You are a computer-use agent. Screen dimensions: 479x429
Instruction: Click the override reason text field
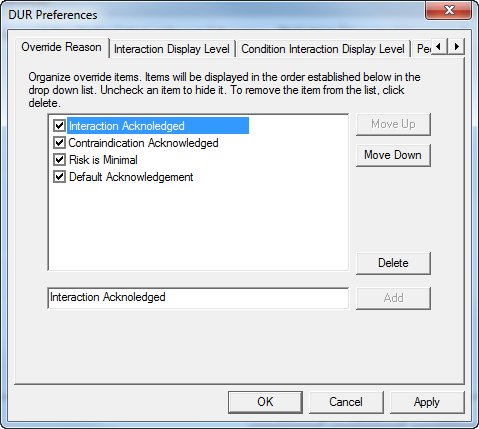198,298
